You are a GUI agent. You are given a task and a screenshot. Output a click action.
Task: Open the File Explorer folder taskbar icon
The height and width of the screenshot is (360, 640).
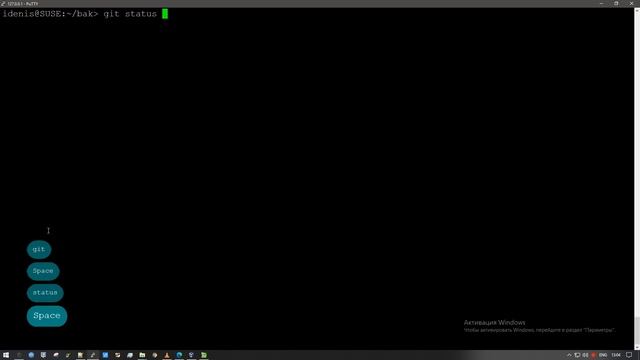[x=142, y=355]
